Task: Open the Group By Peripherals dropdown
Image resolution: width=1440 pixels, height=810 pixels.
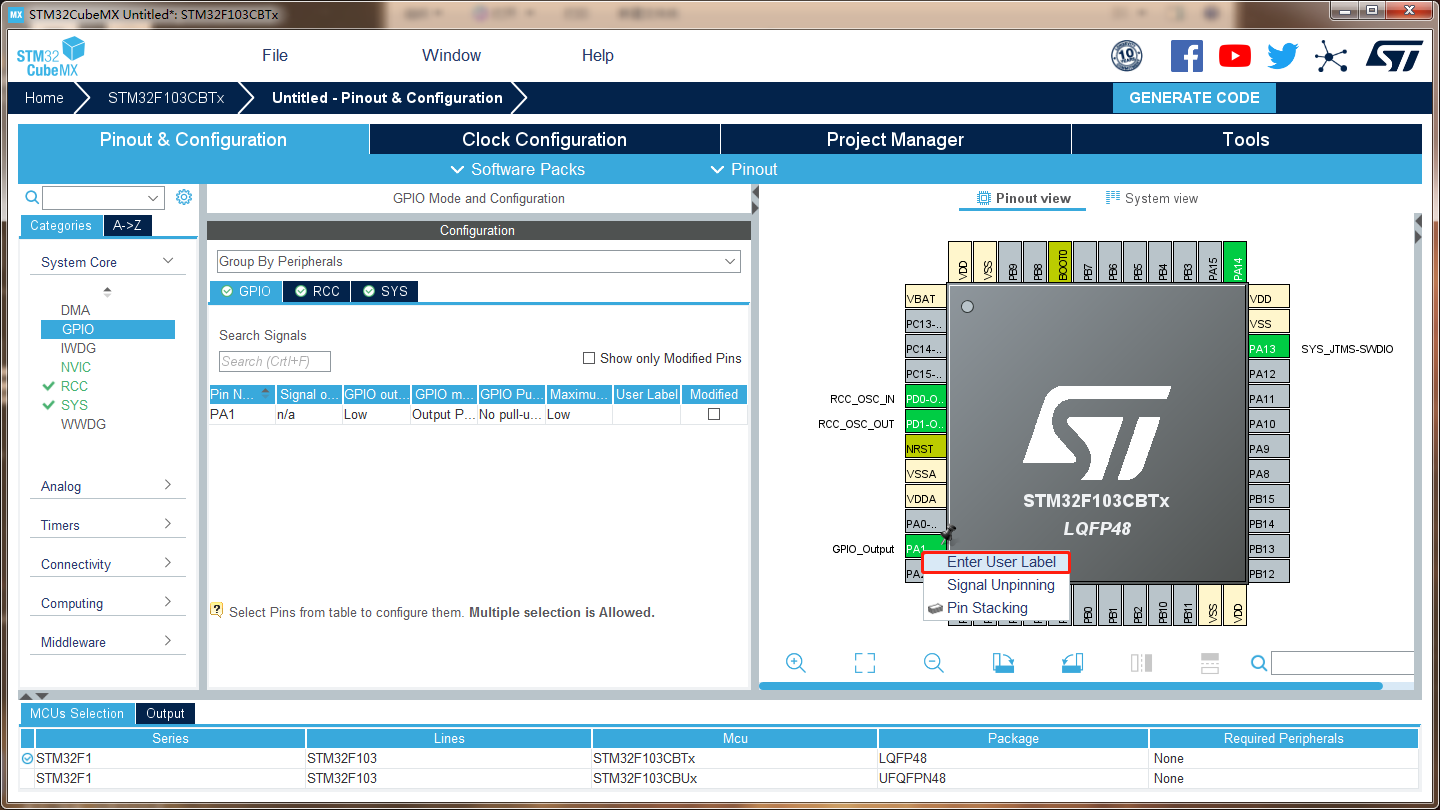Action: tap(479, 261)
